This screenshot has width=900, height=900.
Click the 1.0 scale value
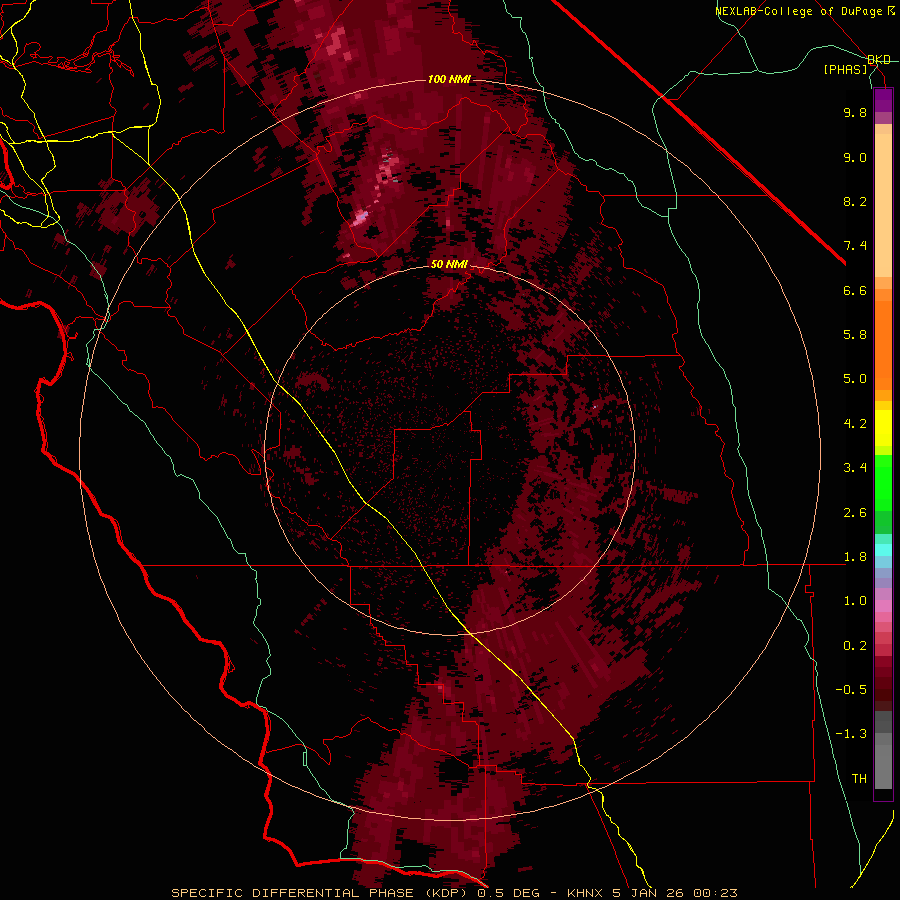[x=855, y=601]
